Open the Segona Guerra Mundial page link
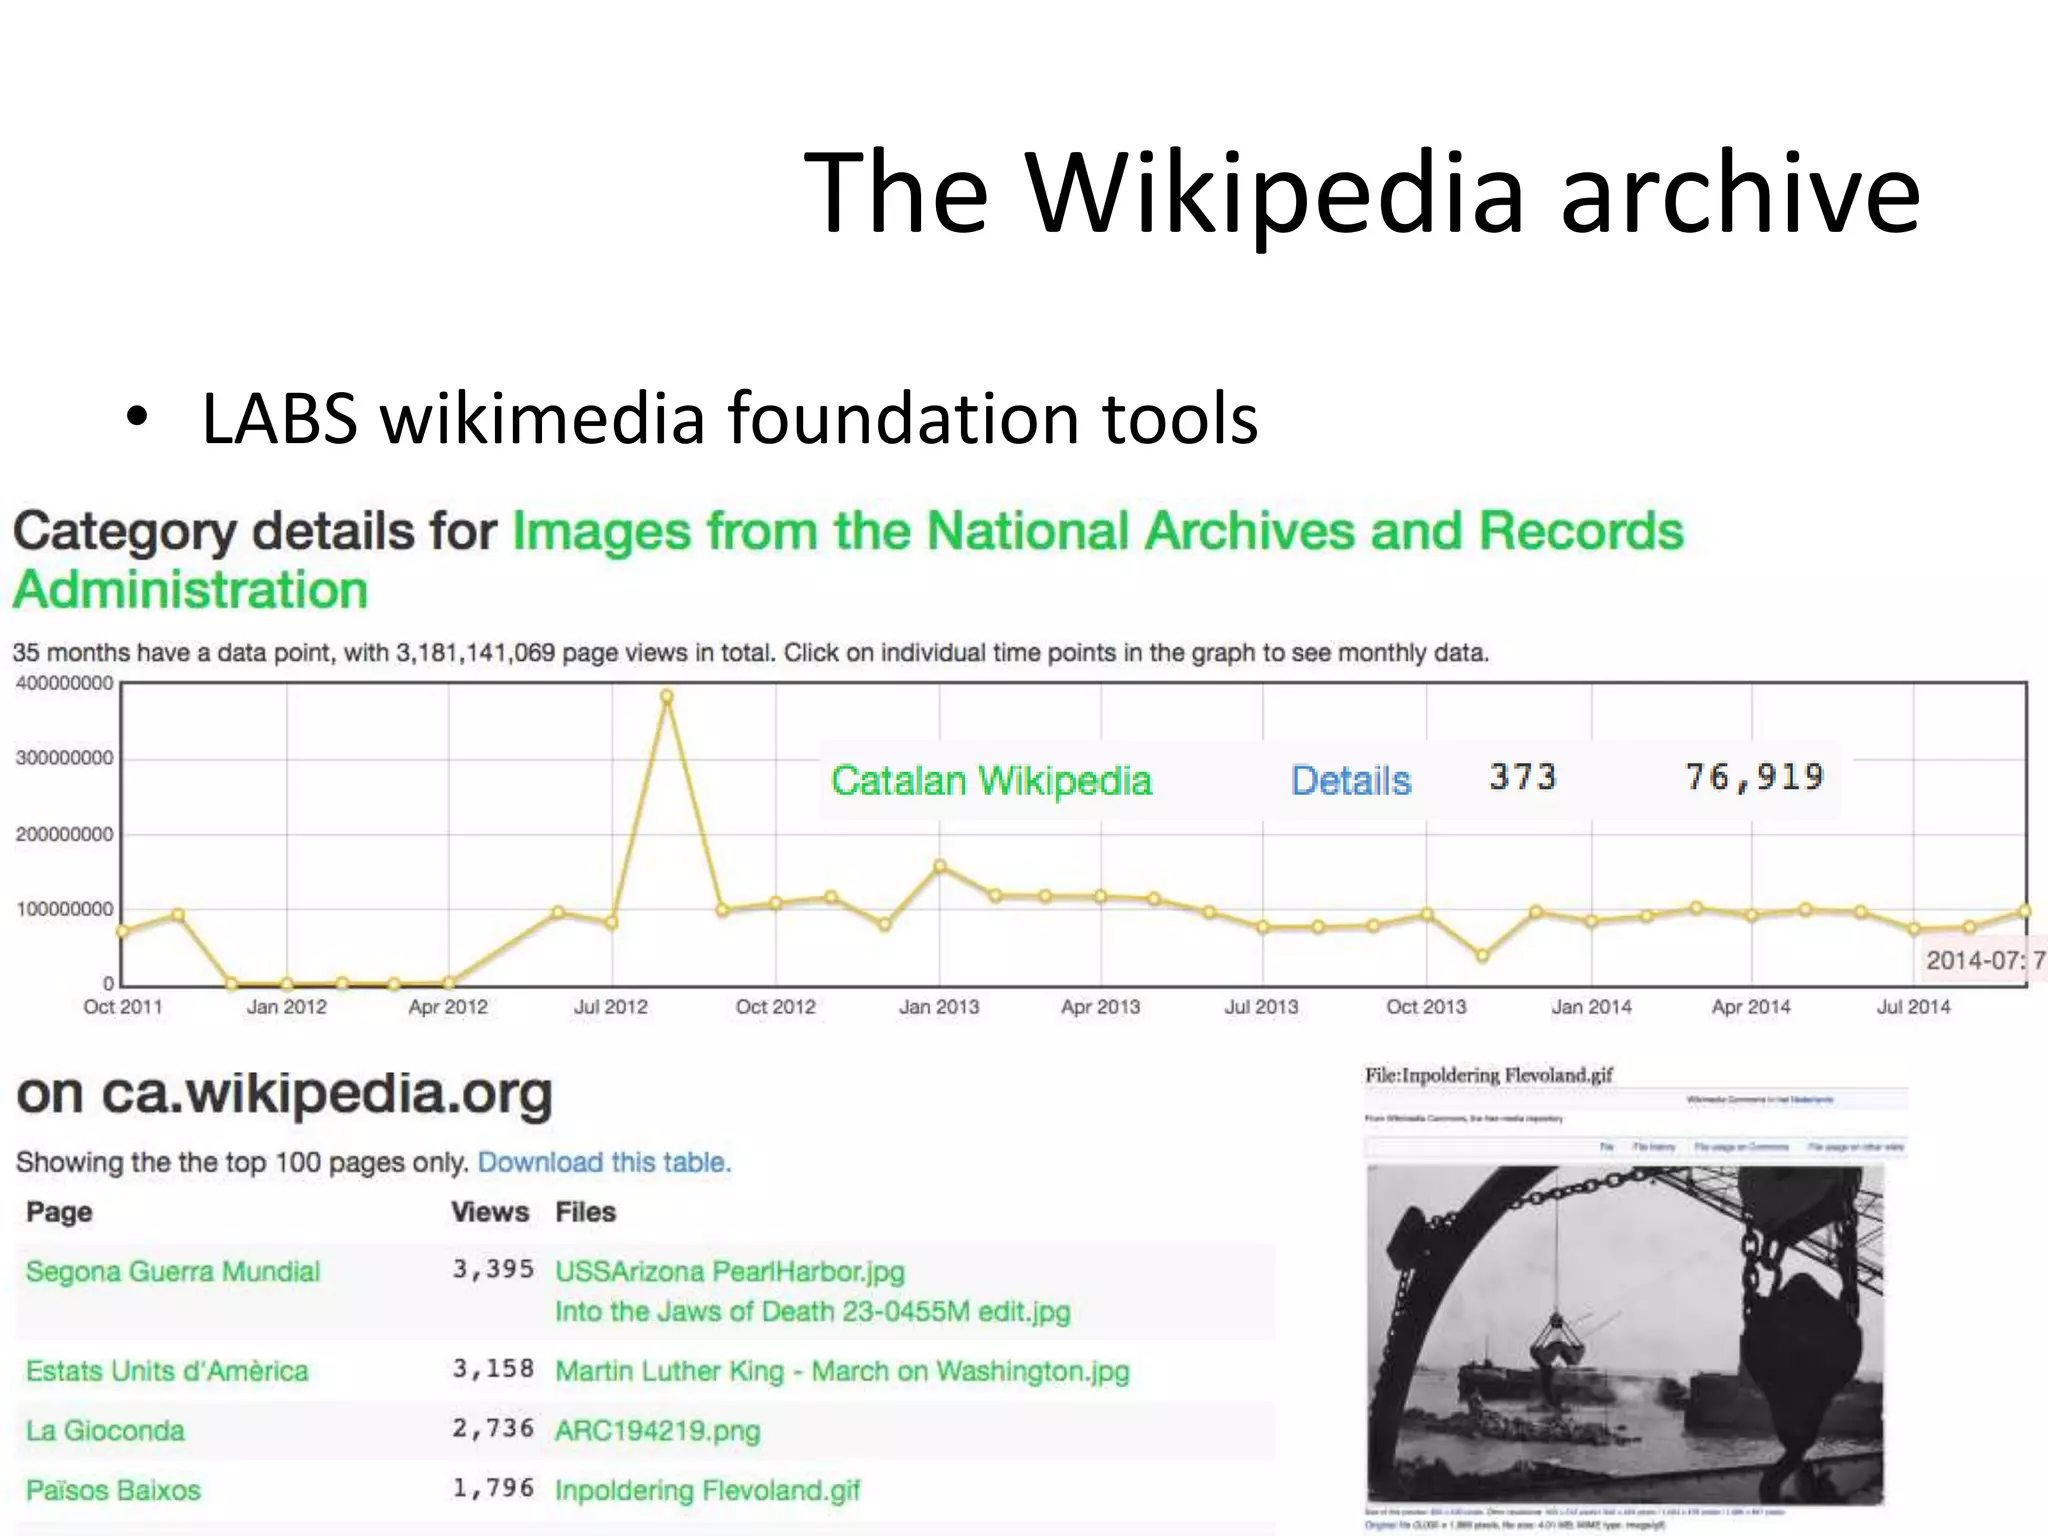 [x=173, y=1271]
